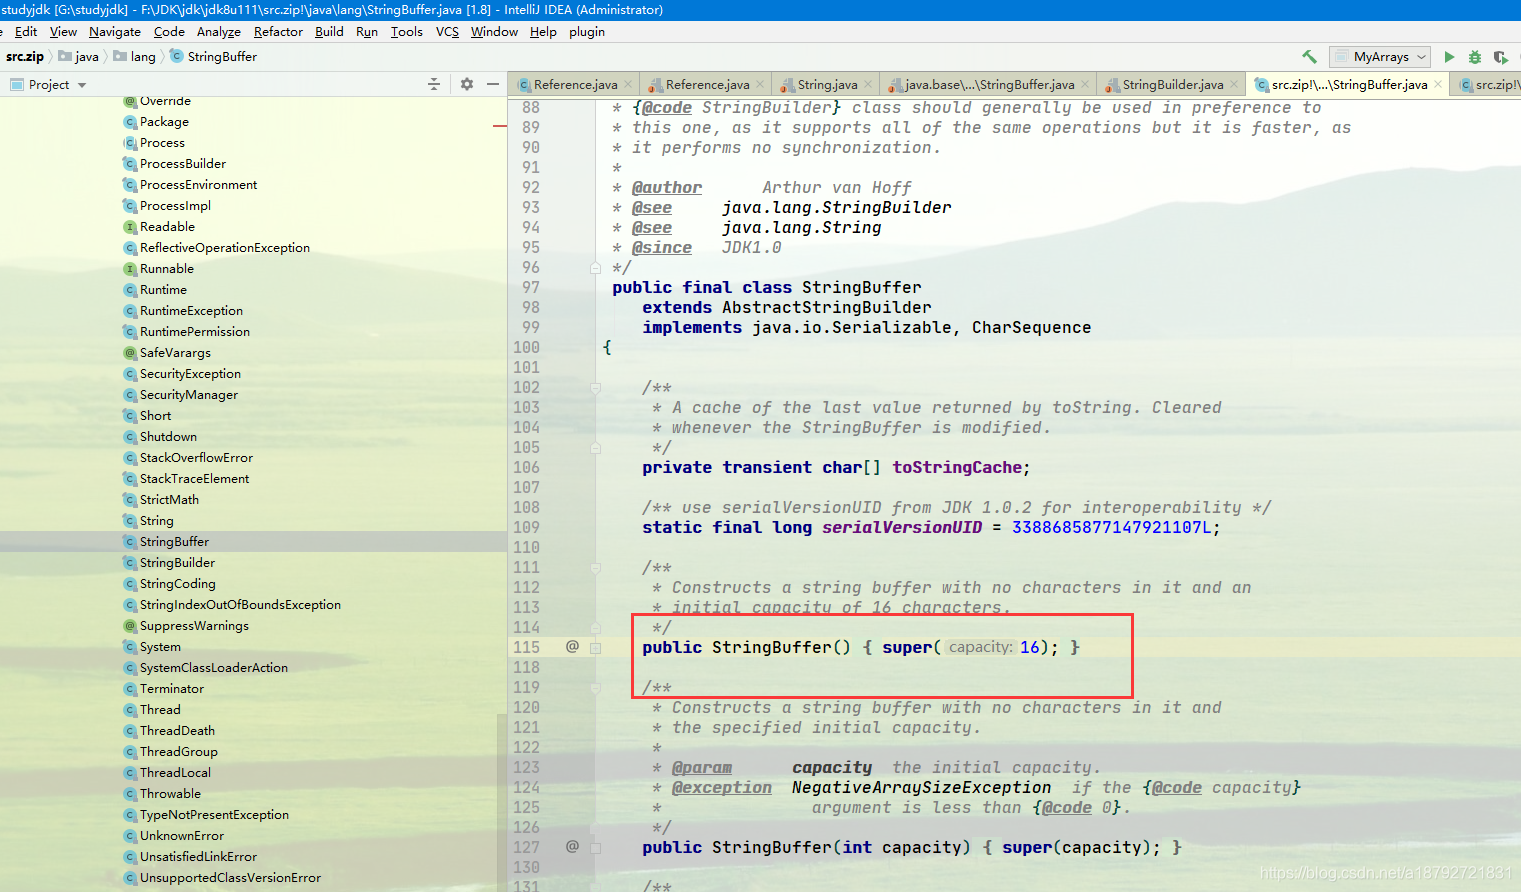Select String class in the project tree
Screen dimensions: 1521x892
pos(156,521)
